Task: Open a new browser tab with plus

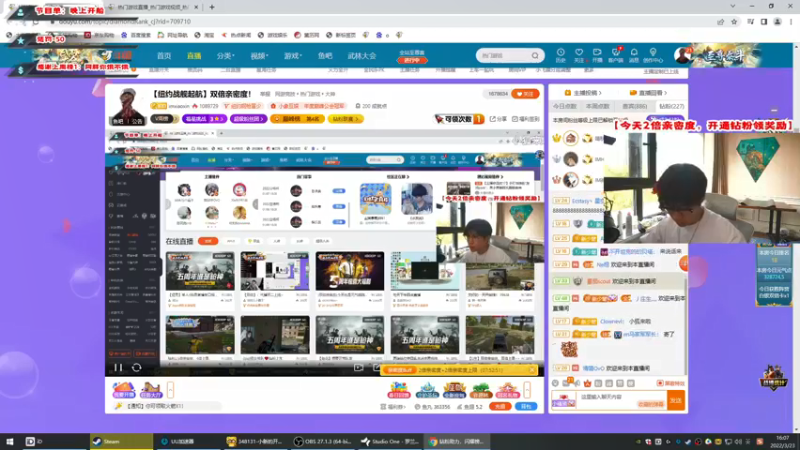Action: pos(212,7)
